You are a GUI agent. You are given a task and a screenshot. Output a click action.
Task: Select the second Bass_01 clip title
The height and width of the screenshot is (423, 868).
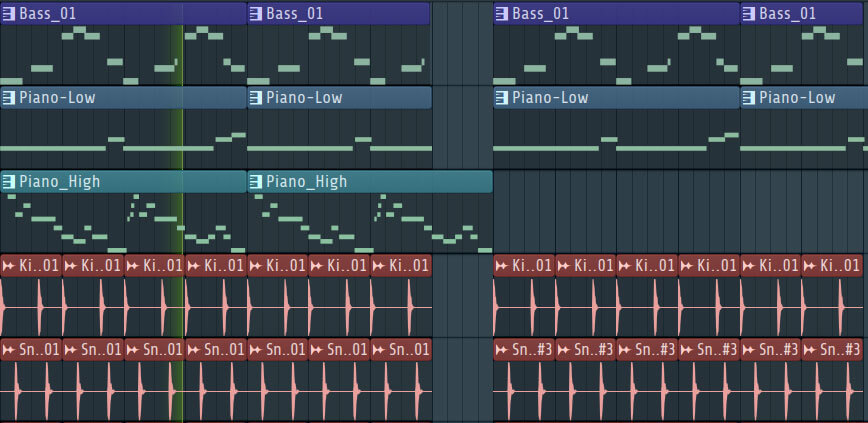[x=294, y=14]
